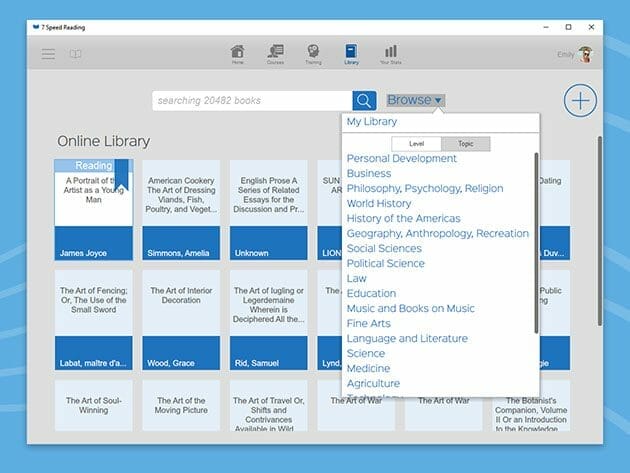Open the Training brain icon
Screen dimensions: 630x473
pyautogui.click(x=313, y=52)
